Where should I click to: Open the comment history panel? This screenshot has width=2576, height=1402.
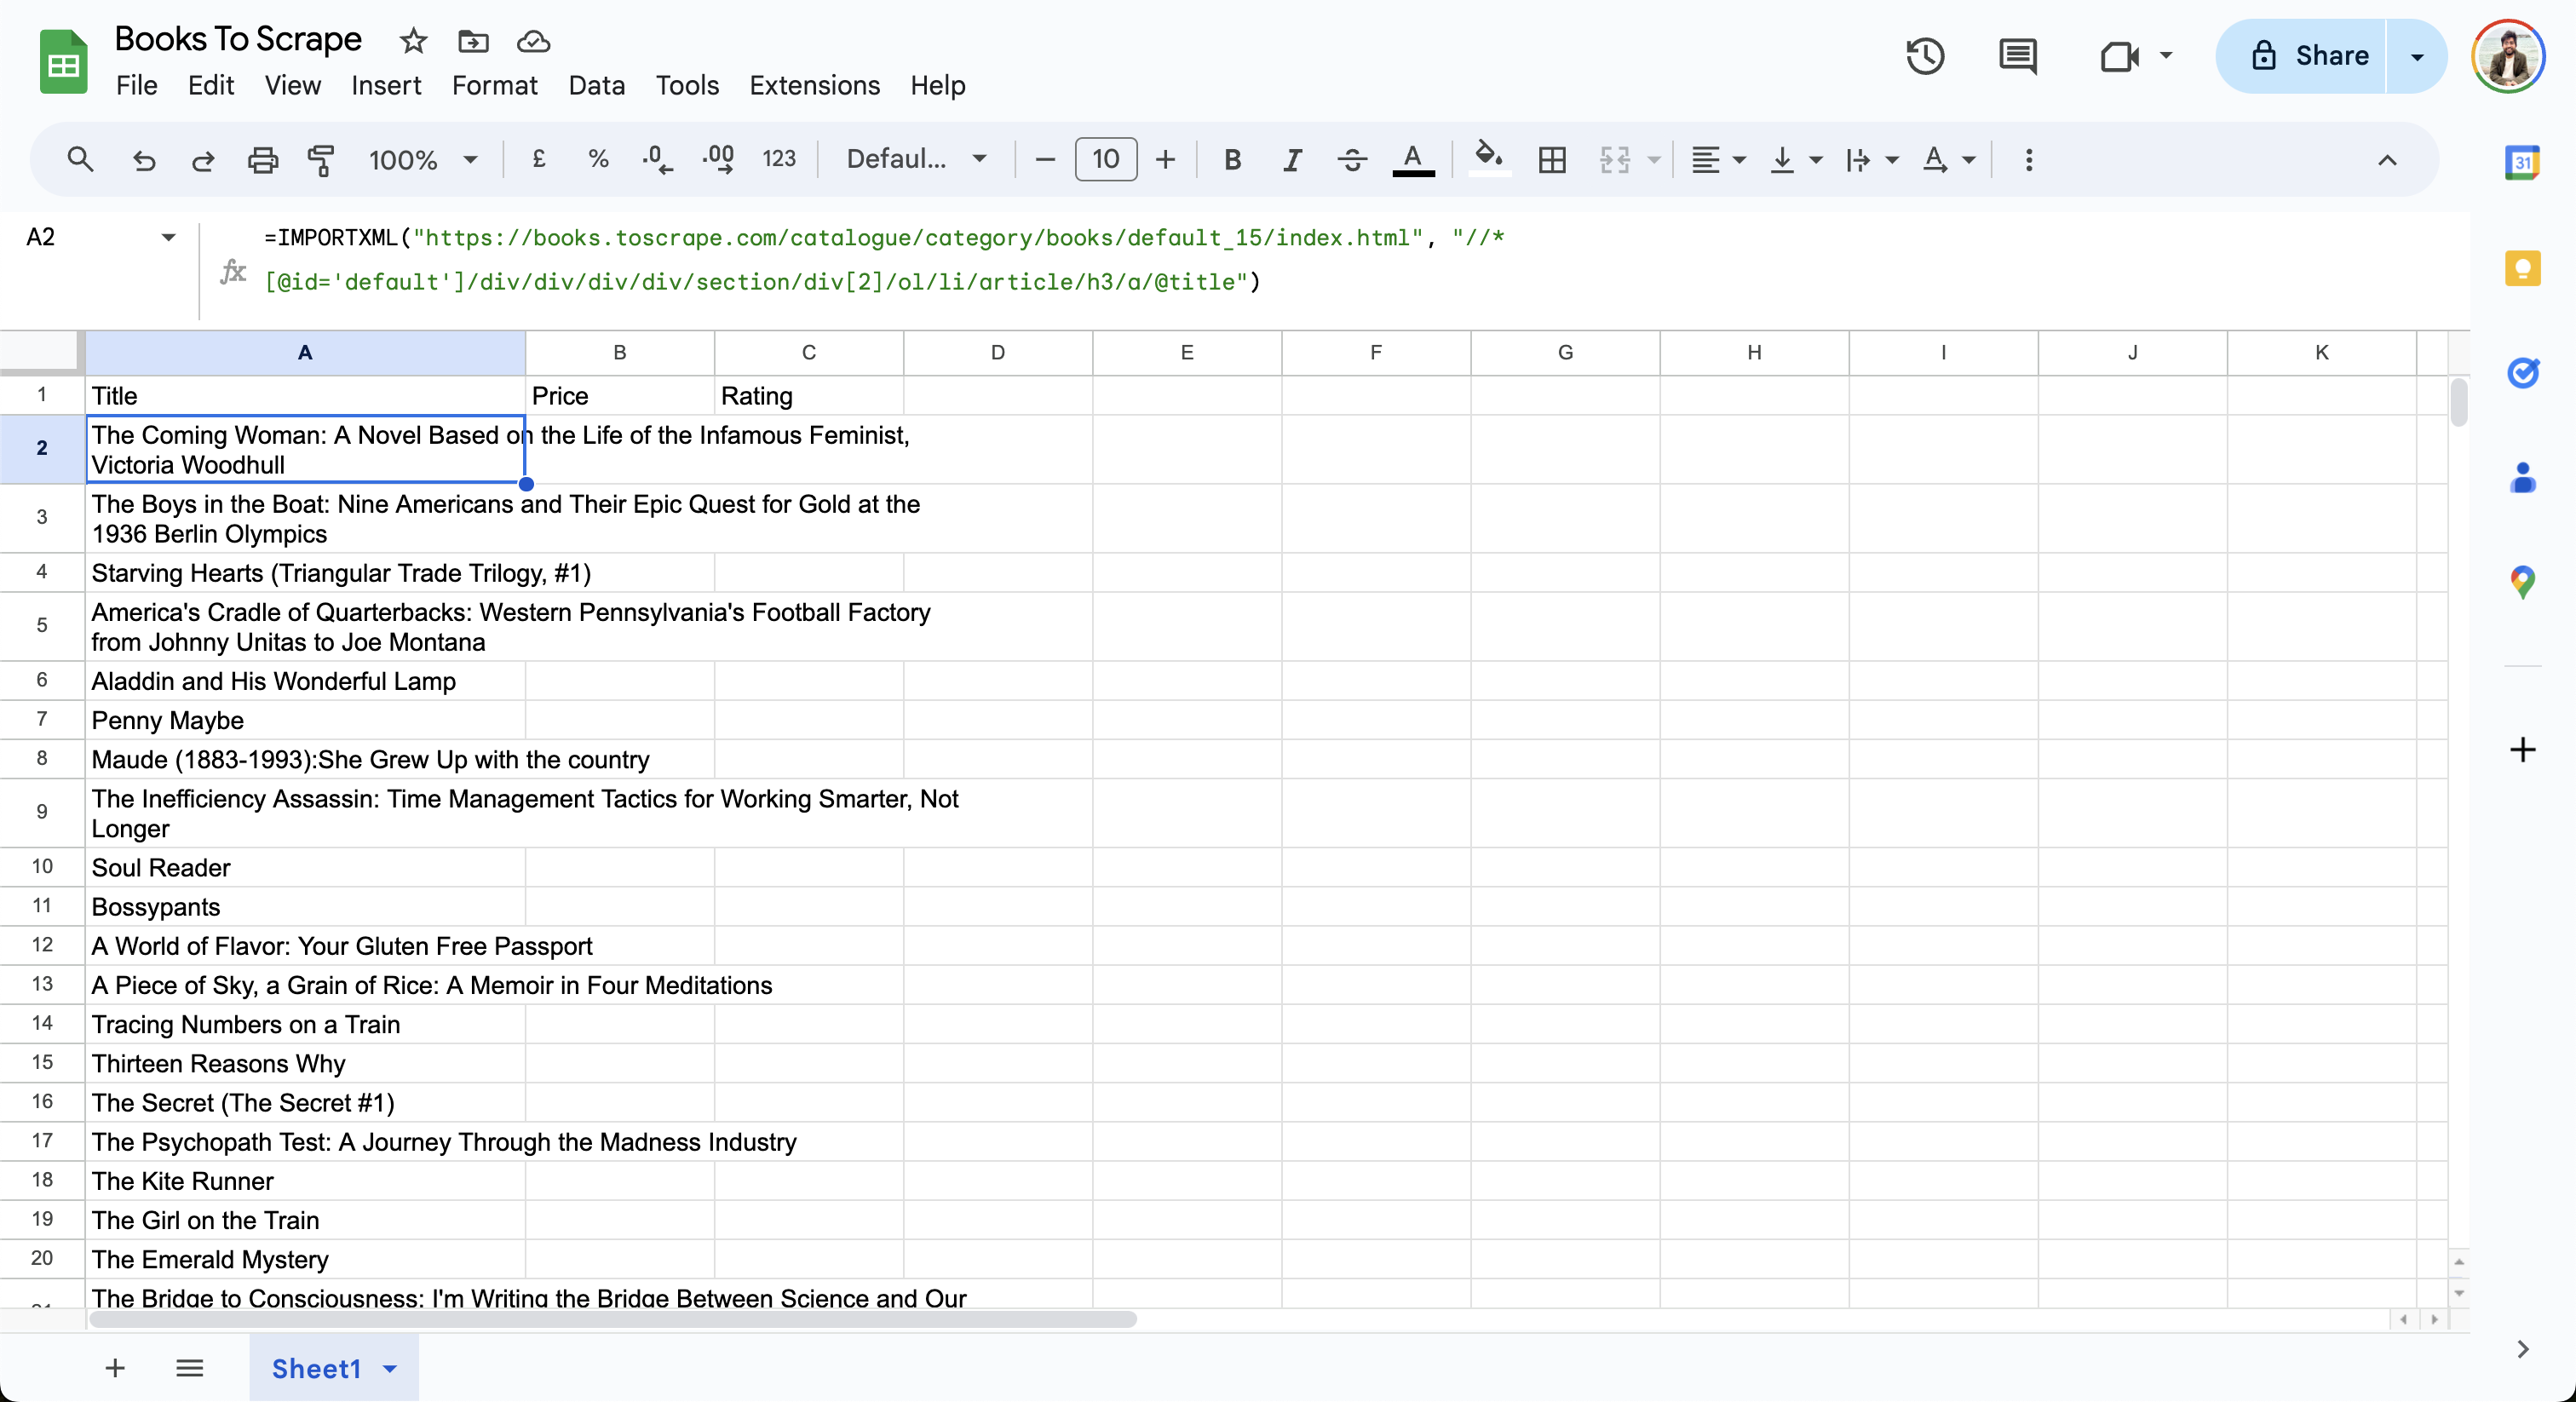pyautogui.click(x=2017, y=56)
